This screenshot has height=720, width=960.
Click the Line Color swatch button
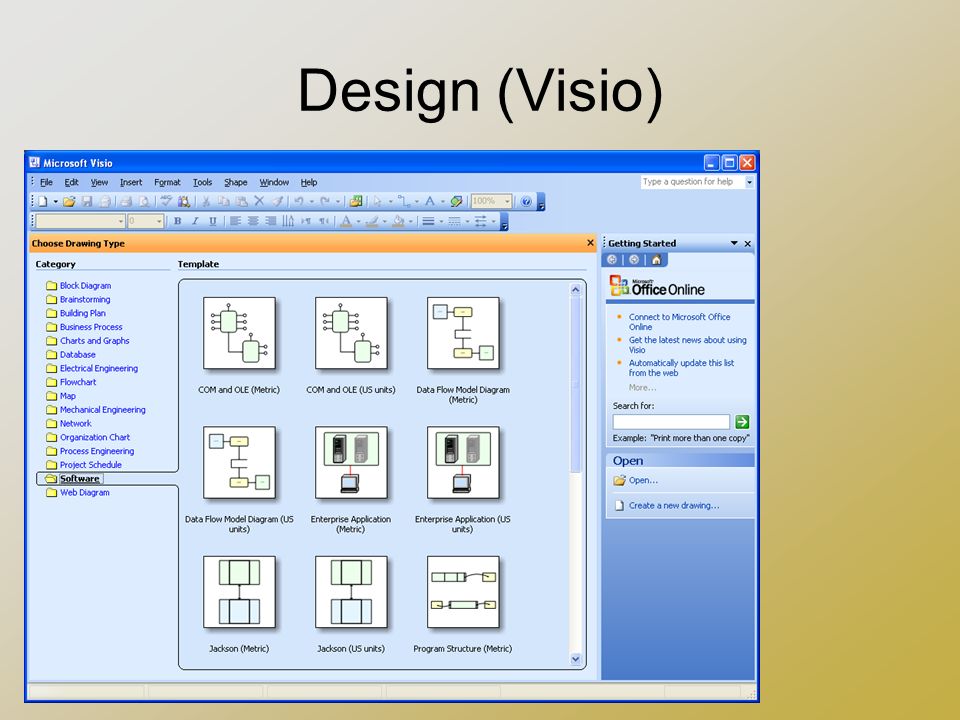(372, 221)
